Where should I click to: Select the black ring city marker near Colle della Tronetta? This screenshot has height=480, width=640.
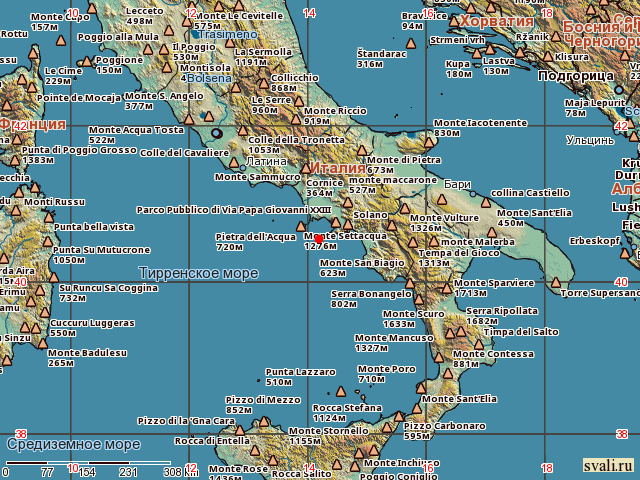(x=218, y=133)
